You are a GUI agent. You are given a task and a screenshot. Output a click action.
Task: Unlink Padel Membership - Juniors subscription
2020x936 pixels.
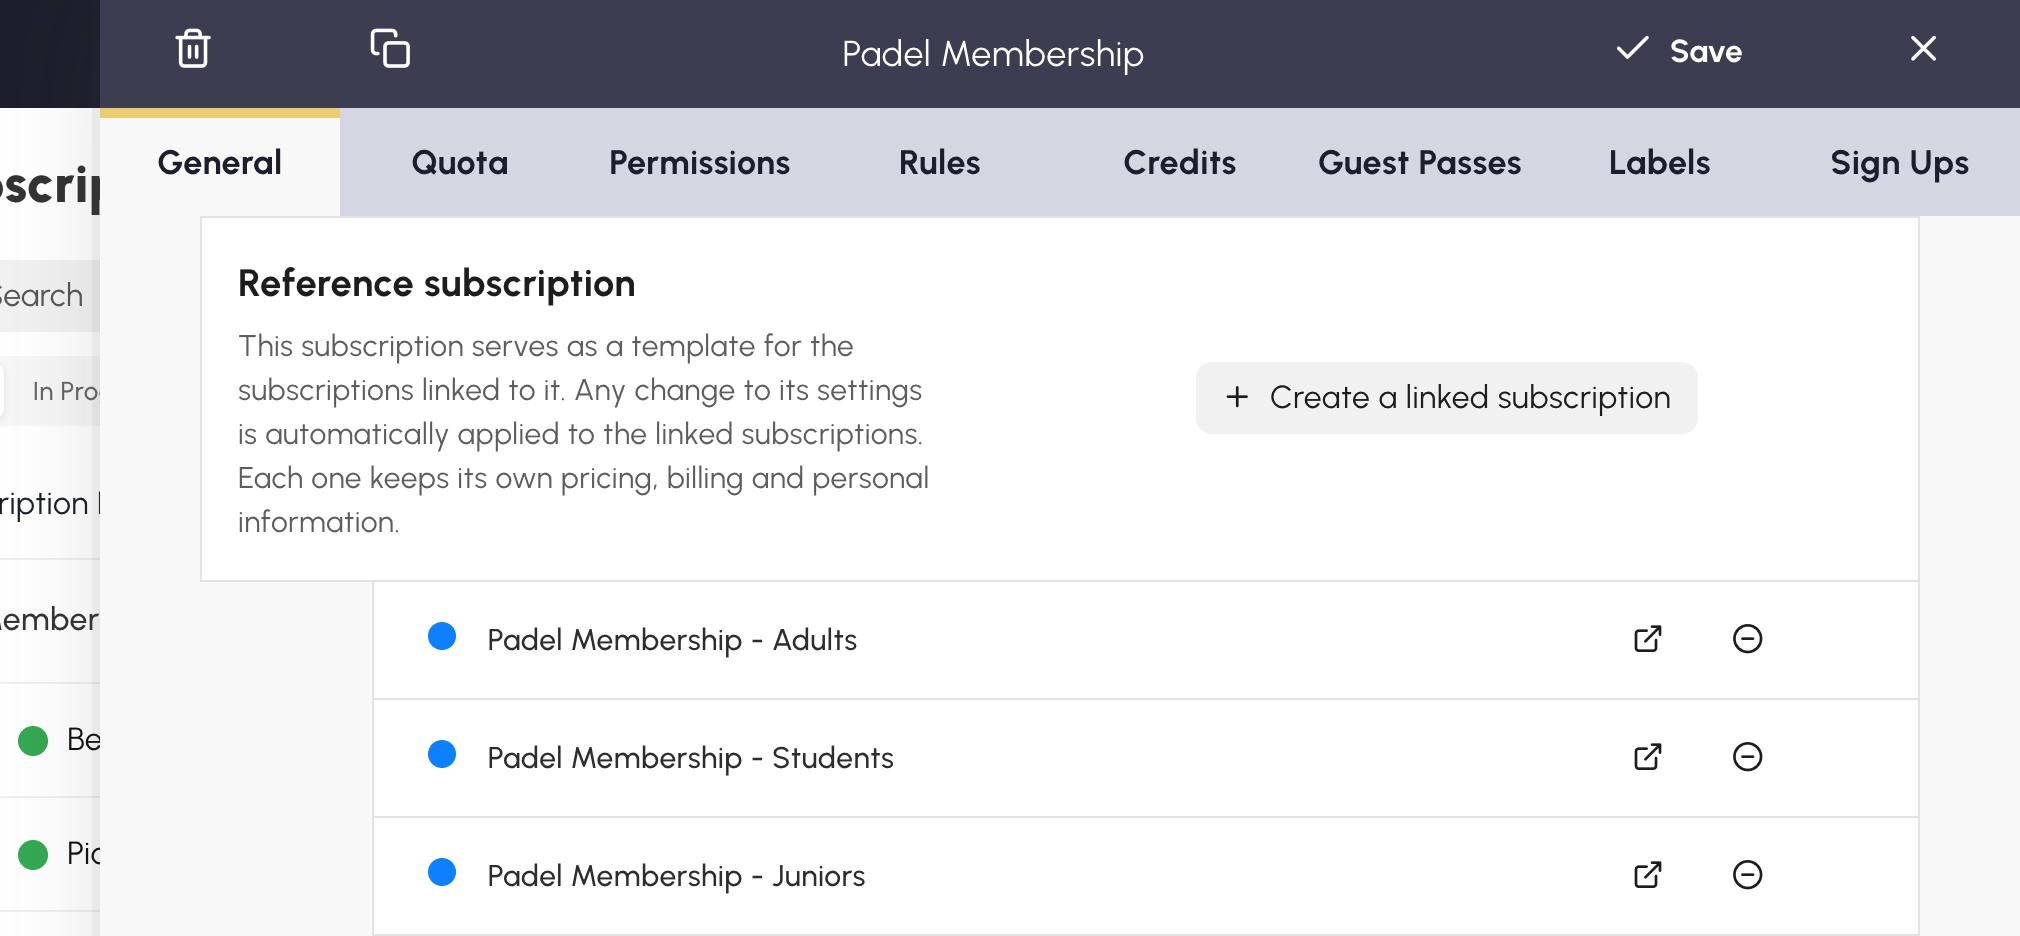(x=1747, y=875)
